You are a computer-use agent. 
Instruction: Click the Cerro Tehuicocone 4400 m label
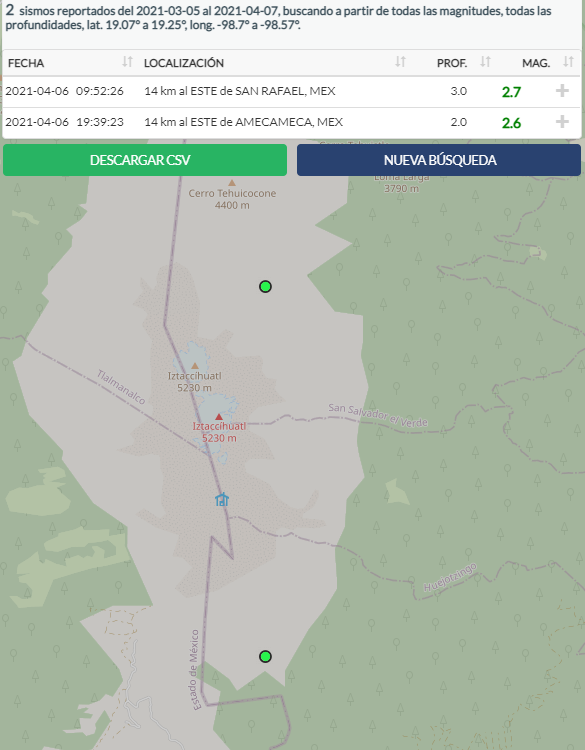tap(232, 199)
